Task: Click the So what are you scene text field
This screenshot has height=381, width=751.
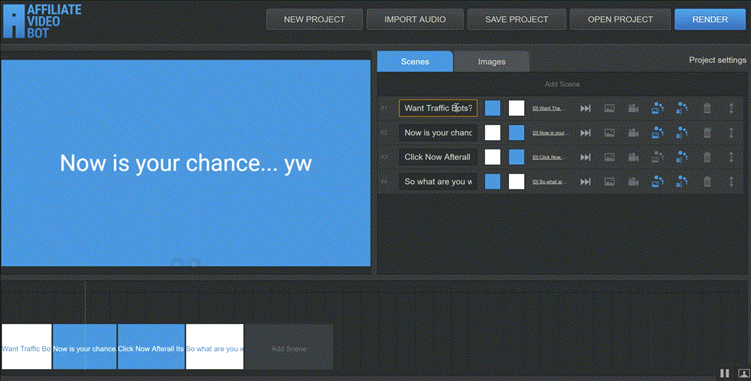Action: [438, 182]
